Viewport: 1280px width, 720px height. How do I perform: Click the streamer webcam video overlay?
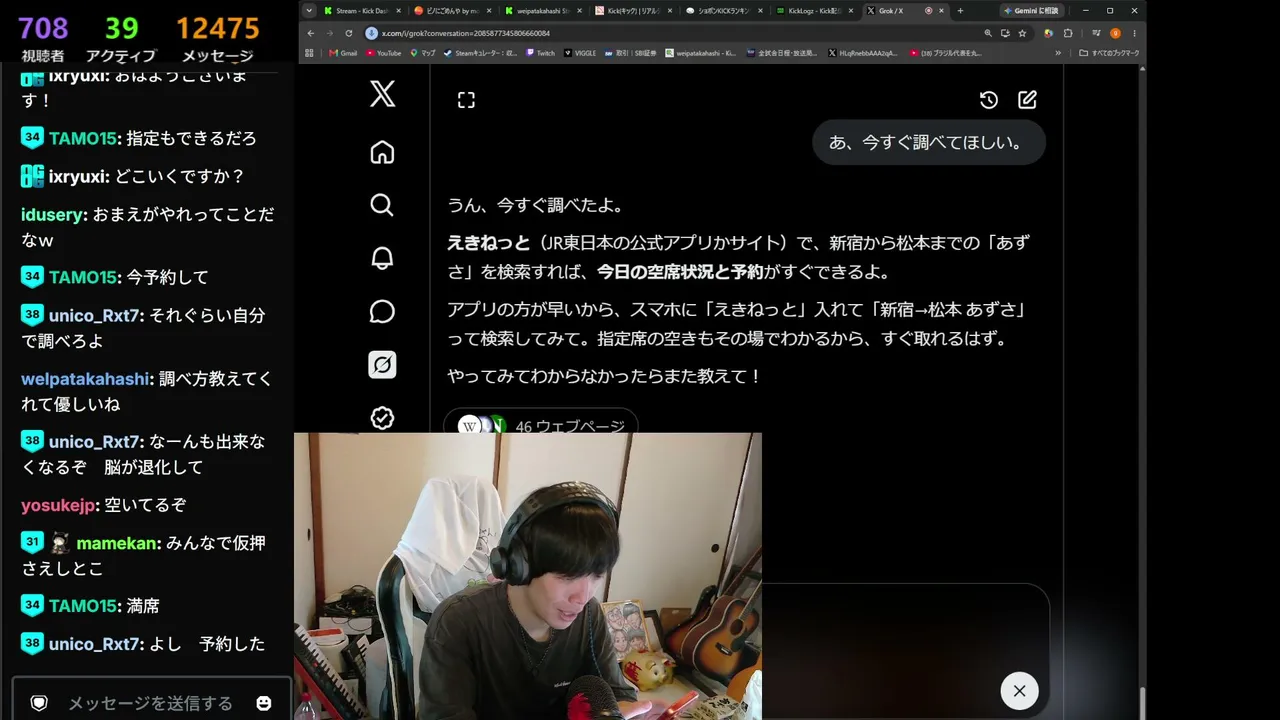tap(528, 576)
